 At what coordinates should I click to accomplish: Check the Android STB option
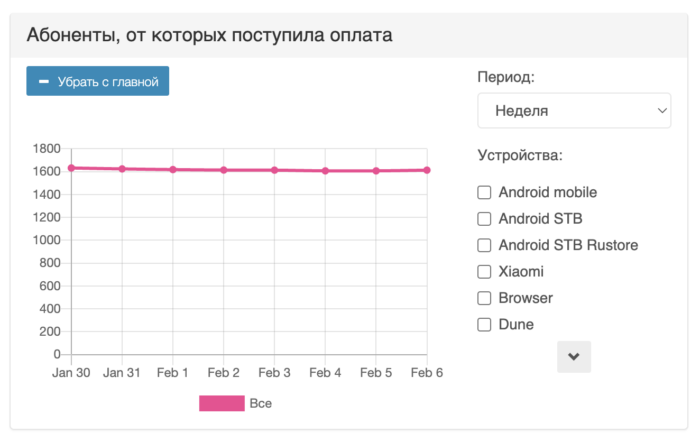tap(485, 218)
